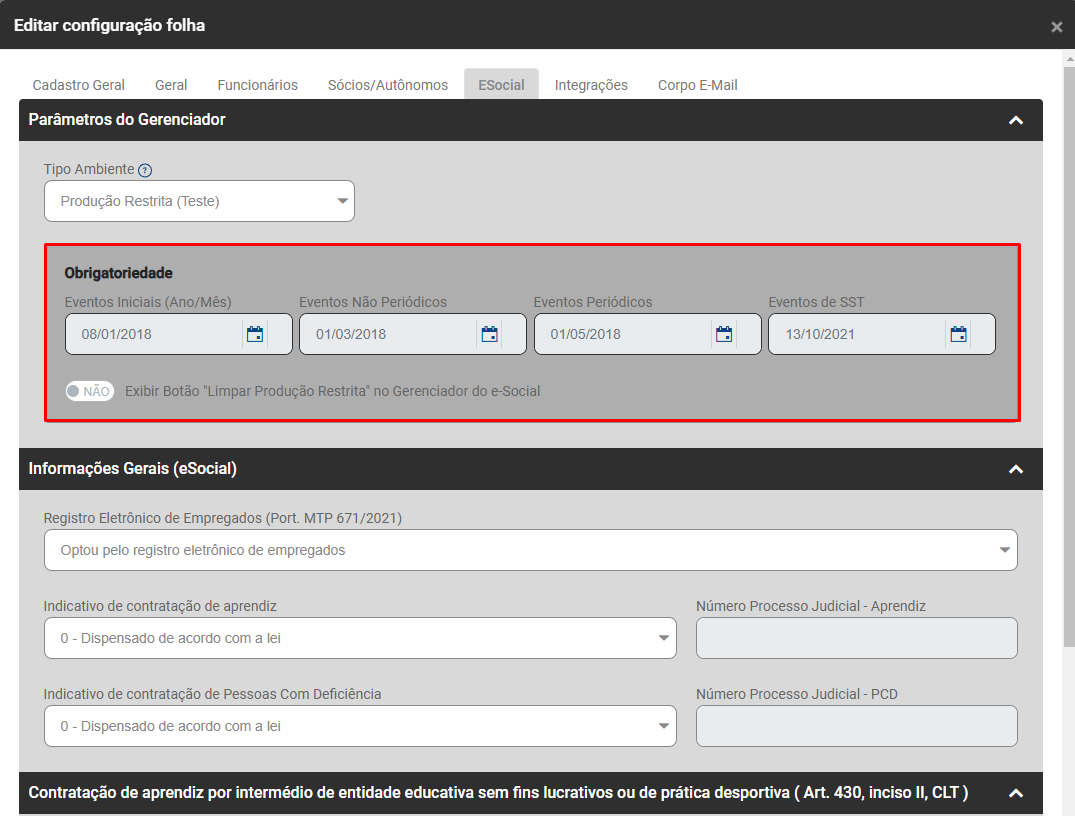Open calendar picker for Eventos de SST
Image resolution: width=1075 pixels, height=816 pixels.
point(958,334)
